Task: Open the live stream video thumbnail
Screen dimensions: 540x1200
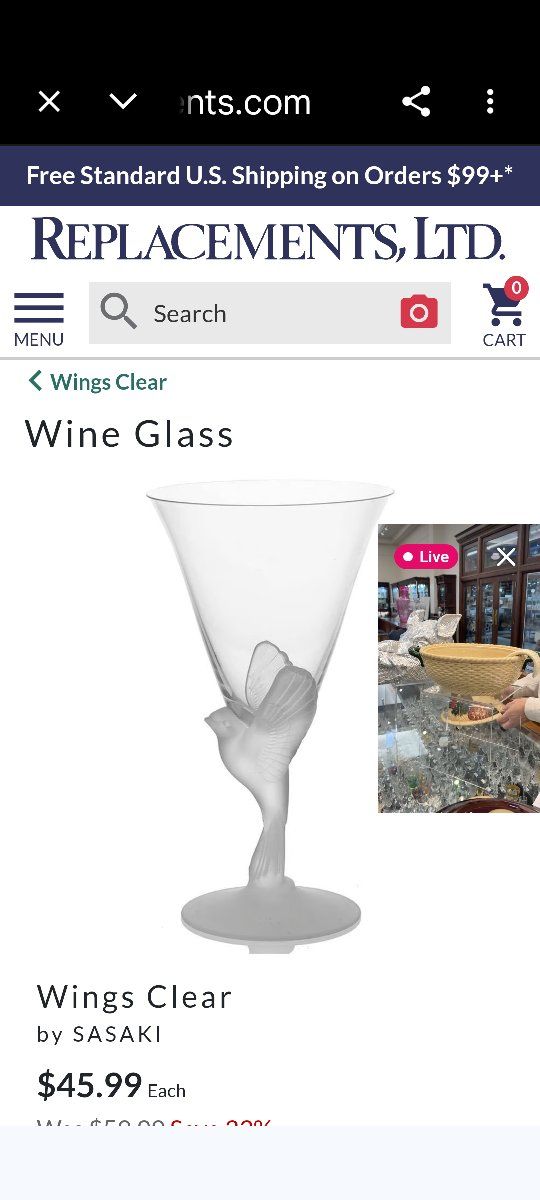Action: (459, 668)
